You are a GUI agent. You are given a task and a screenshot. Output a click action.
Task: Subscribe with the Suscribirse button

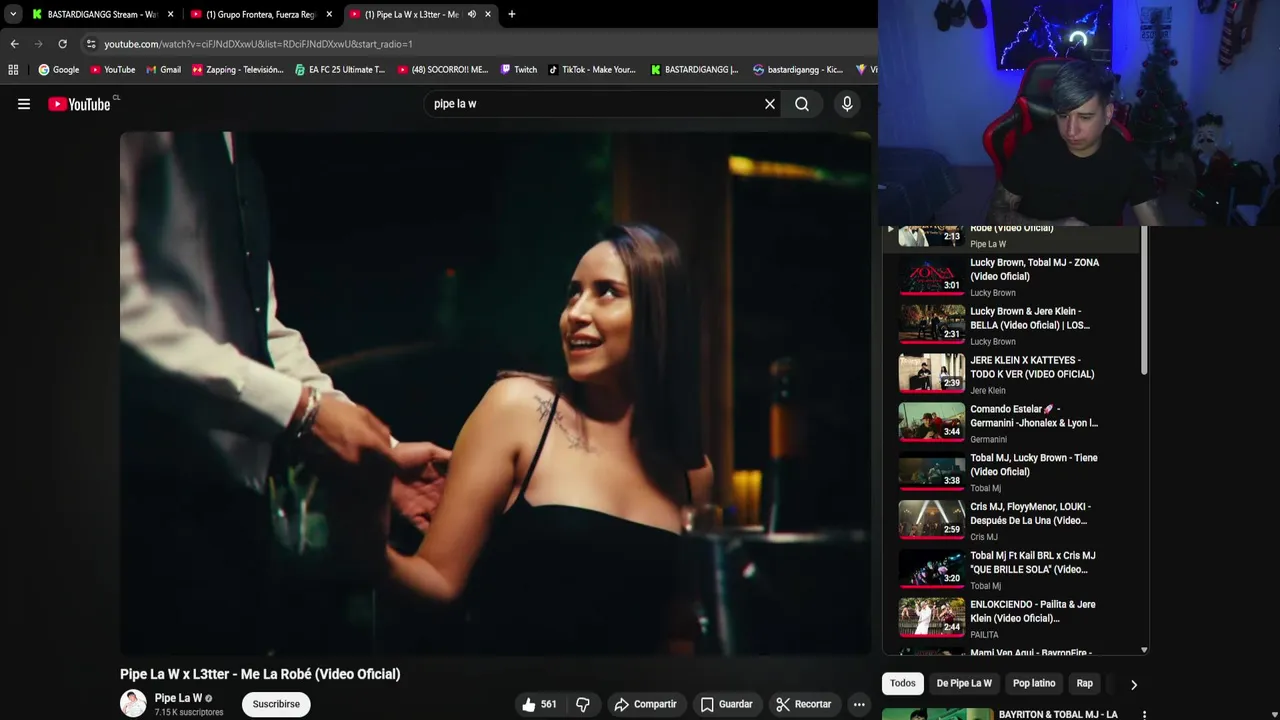(x=276, y=704)
